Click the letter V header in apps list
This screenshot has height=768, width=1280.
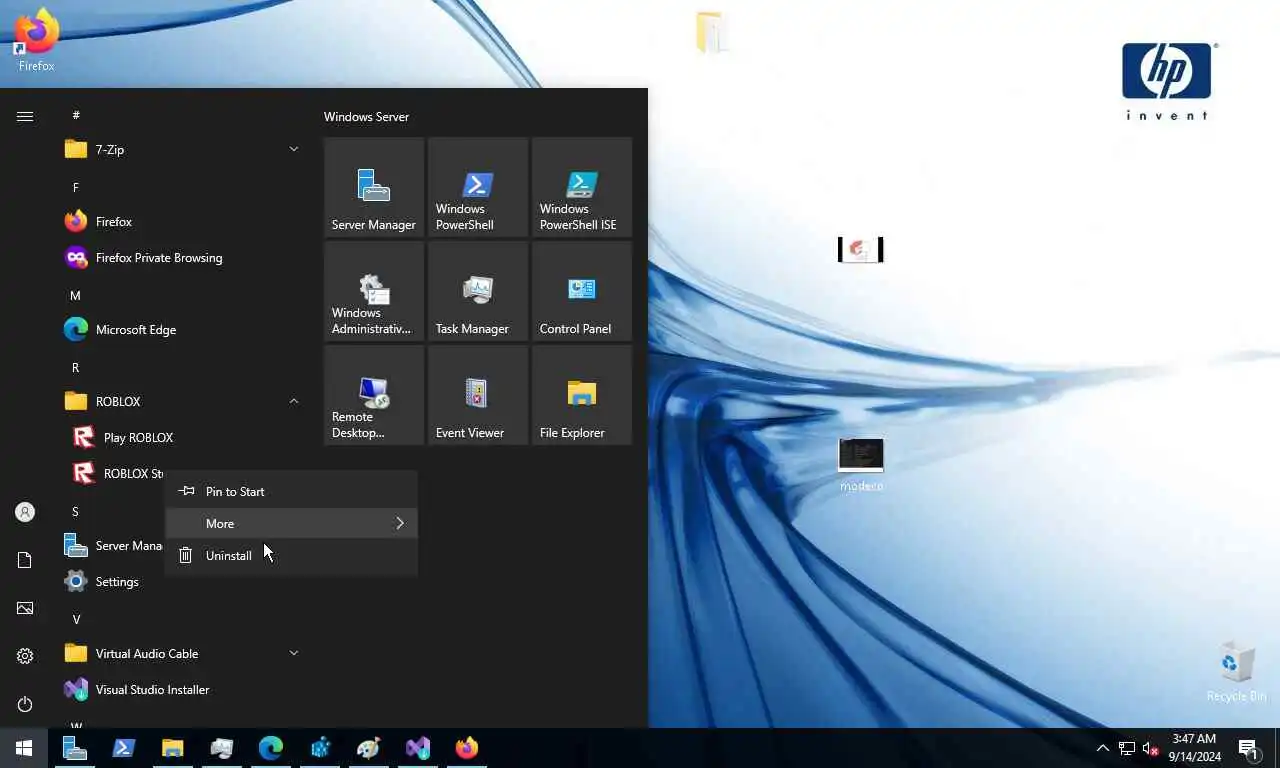[x=76, y=619]
